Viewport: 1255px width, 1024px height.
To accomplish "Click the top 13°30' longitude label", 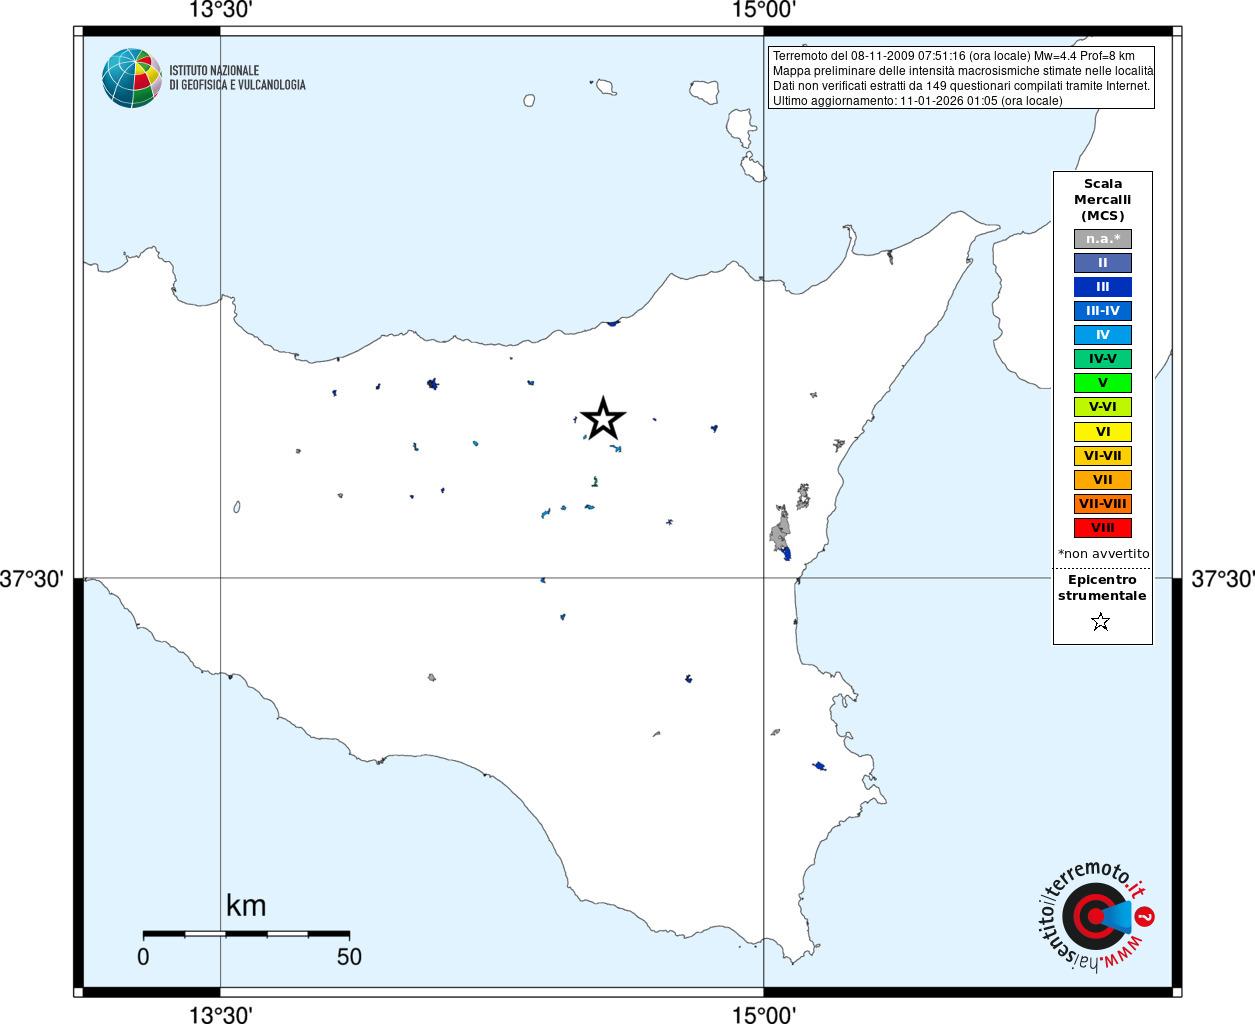I will [x=221, y=10].
